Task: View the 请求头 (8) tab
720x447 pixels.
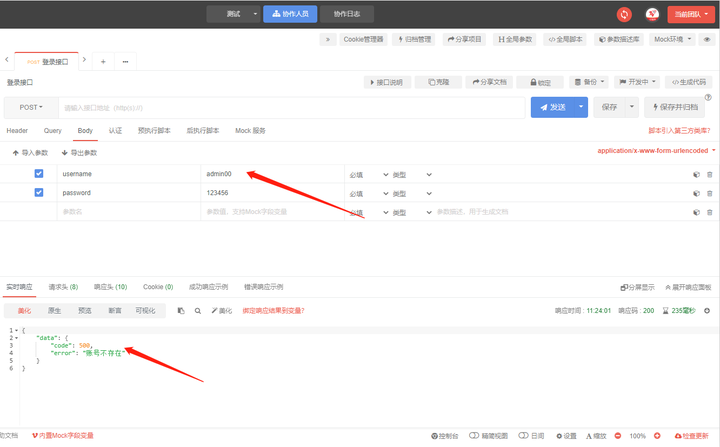Action: point(63,287)
